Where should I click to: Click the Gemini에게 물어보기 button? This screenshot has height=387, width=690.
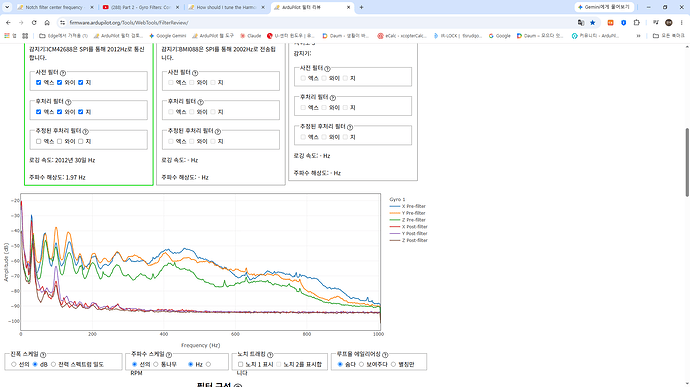click(604, 7)
